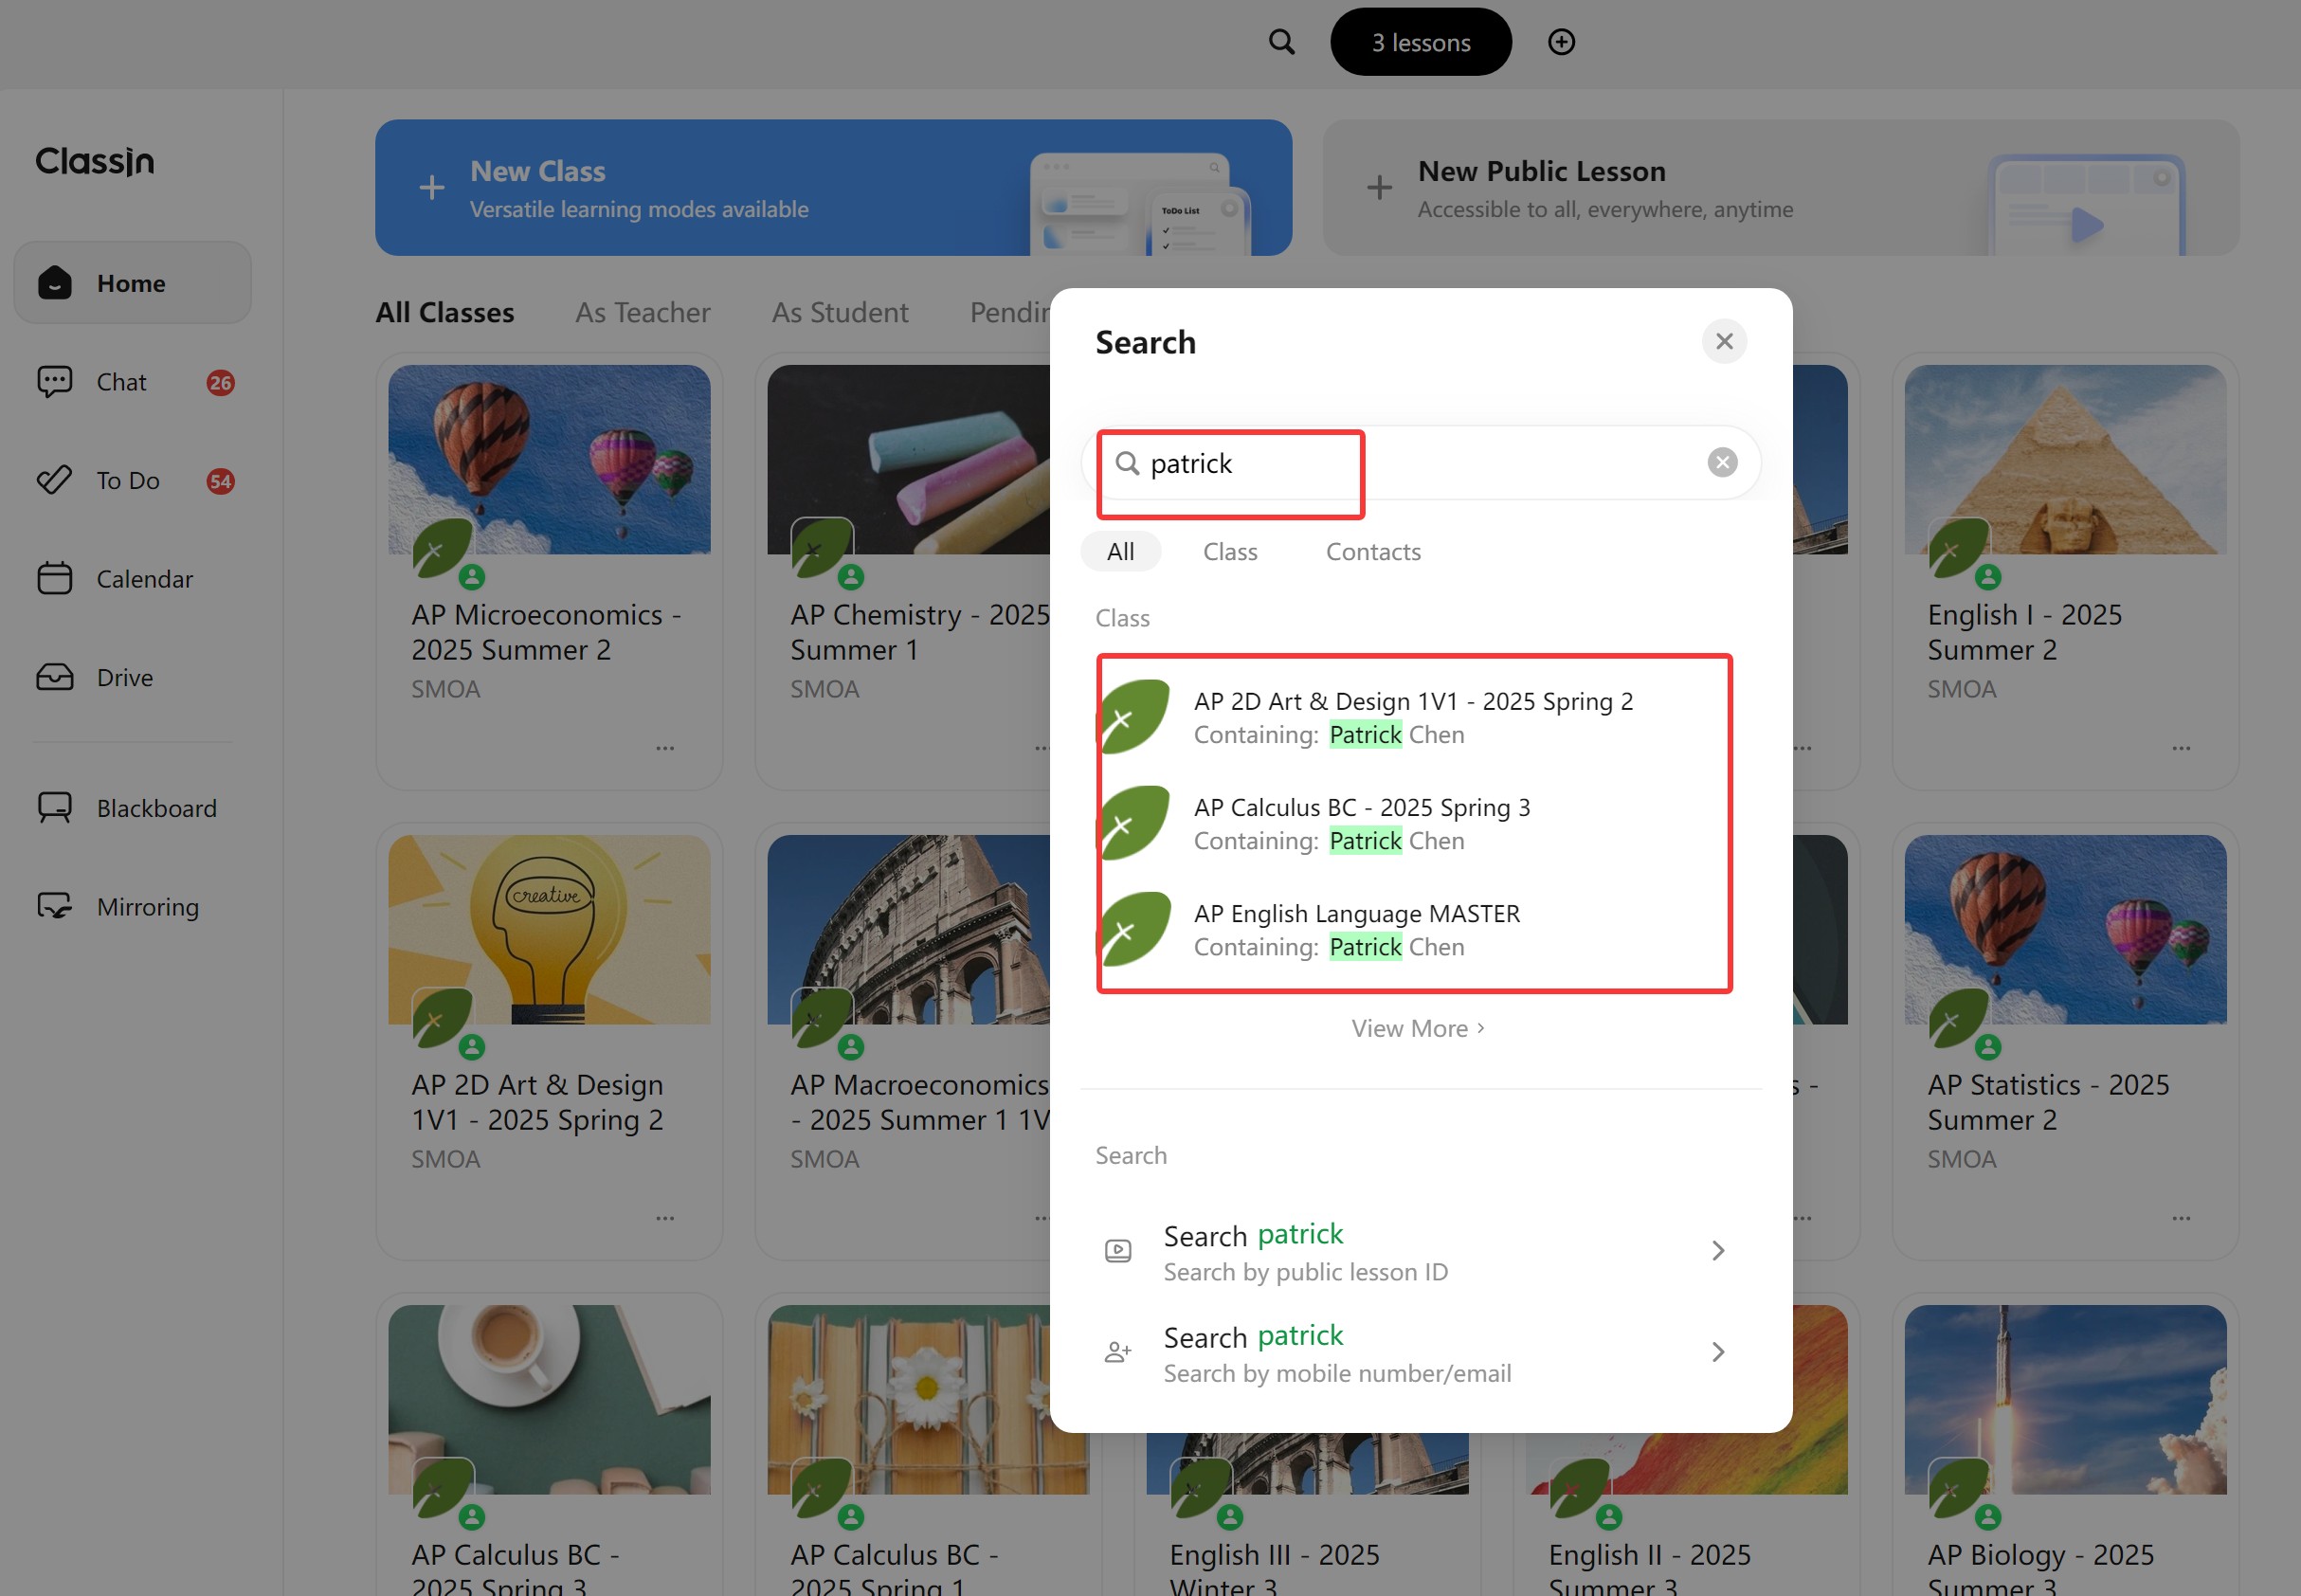
Task: Open the To Do section
Action: tap(128, 481)
